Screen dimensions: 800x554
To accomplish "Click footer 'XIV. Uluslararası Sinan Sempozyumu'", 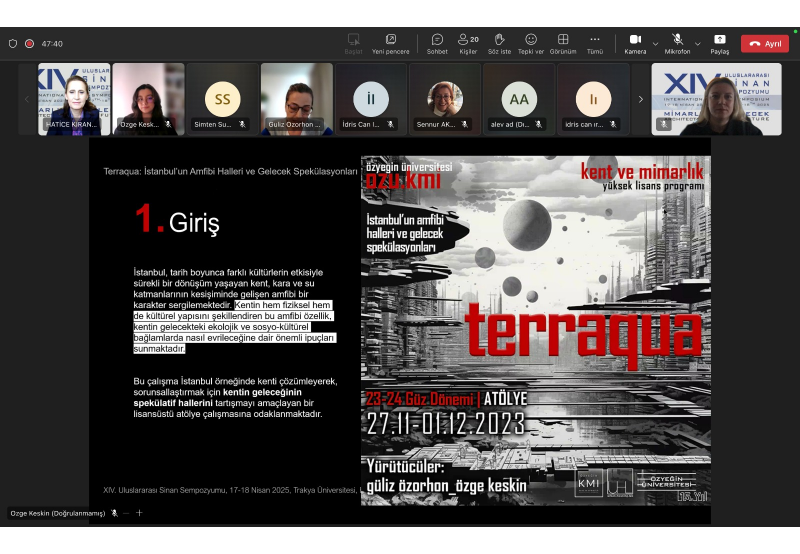I will coord(166,490).
